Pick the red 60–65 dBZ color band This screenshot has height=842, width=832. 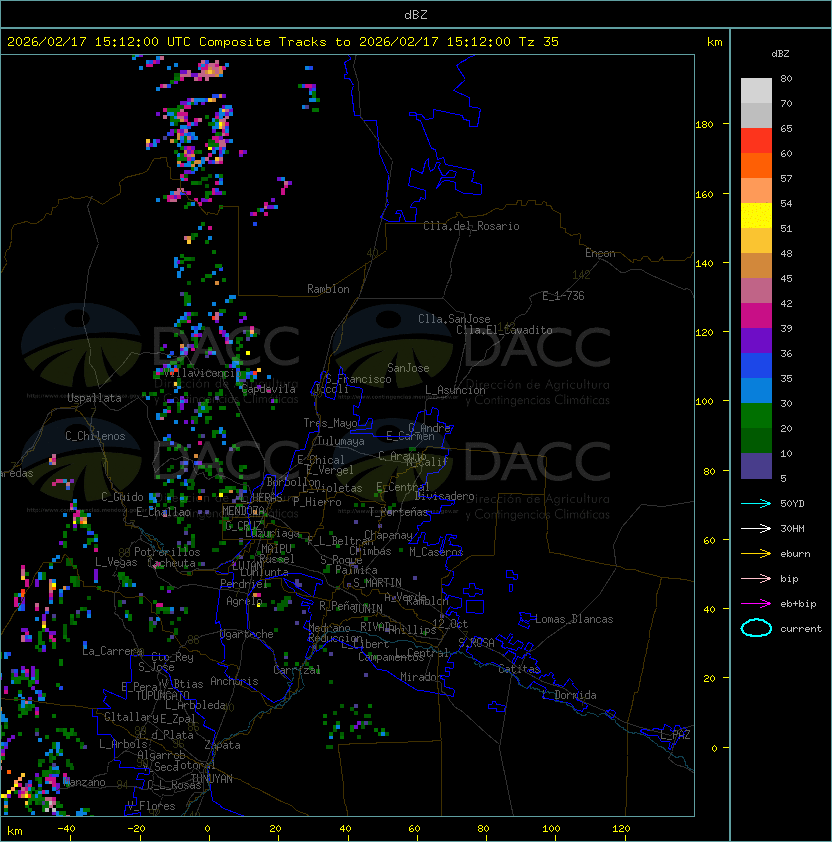(756, 141)
